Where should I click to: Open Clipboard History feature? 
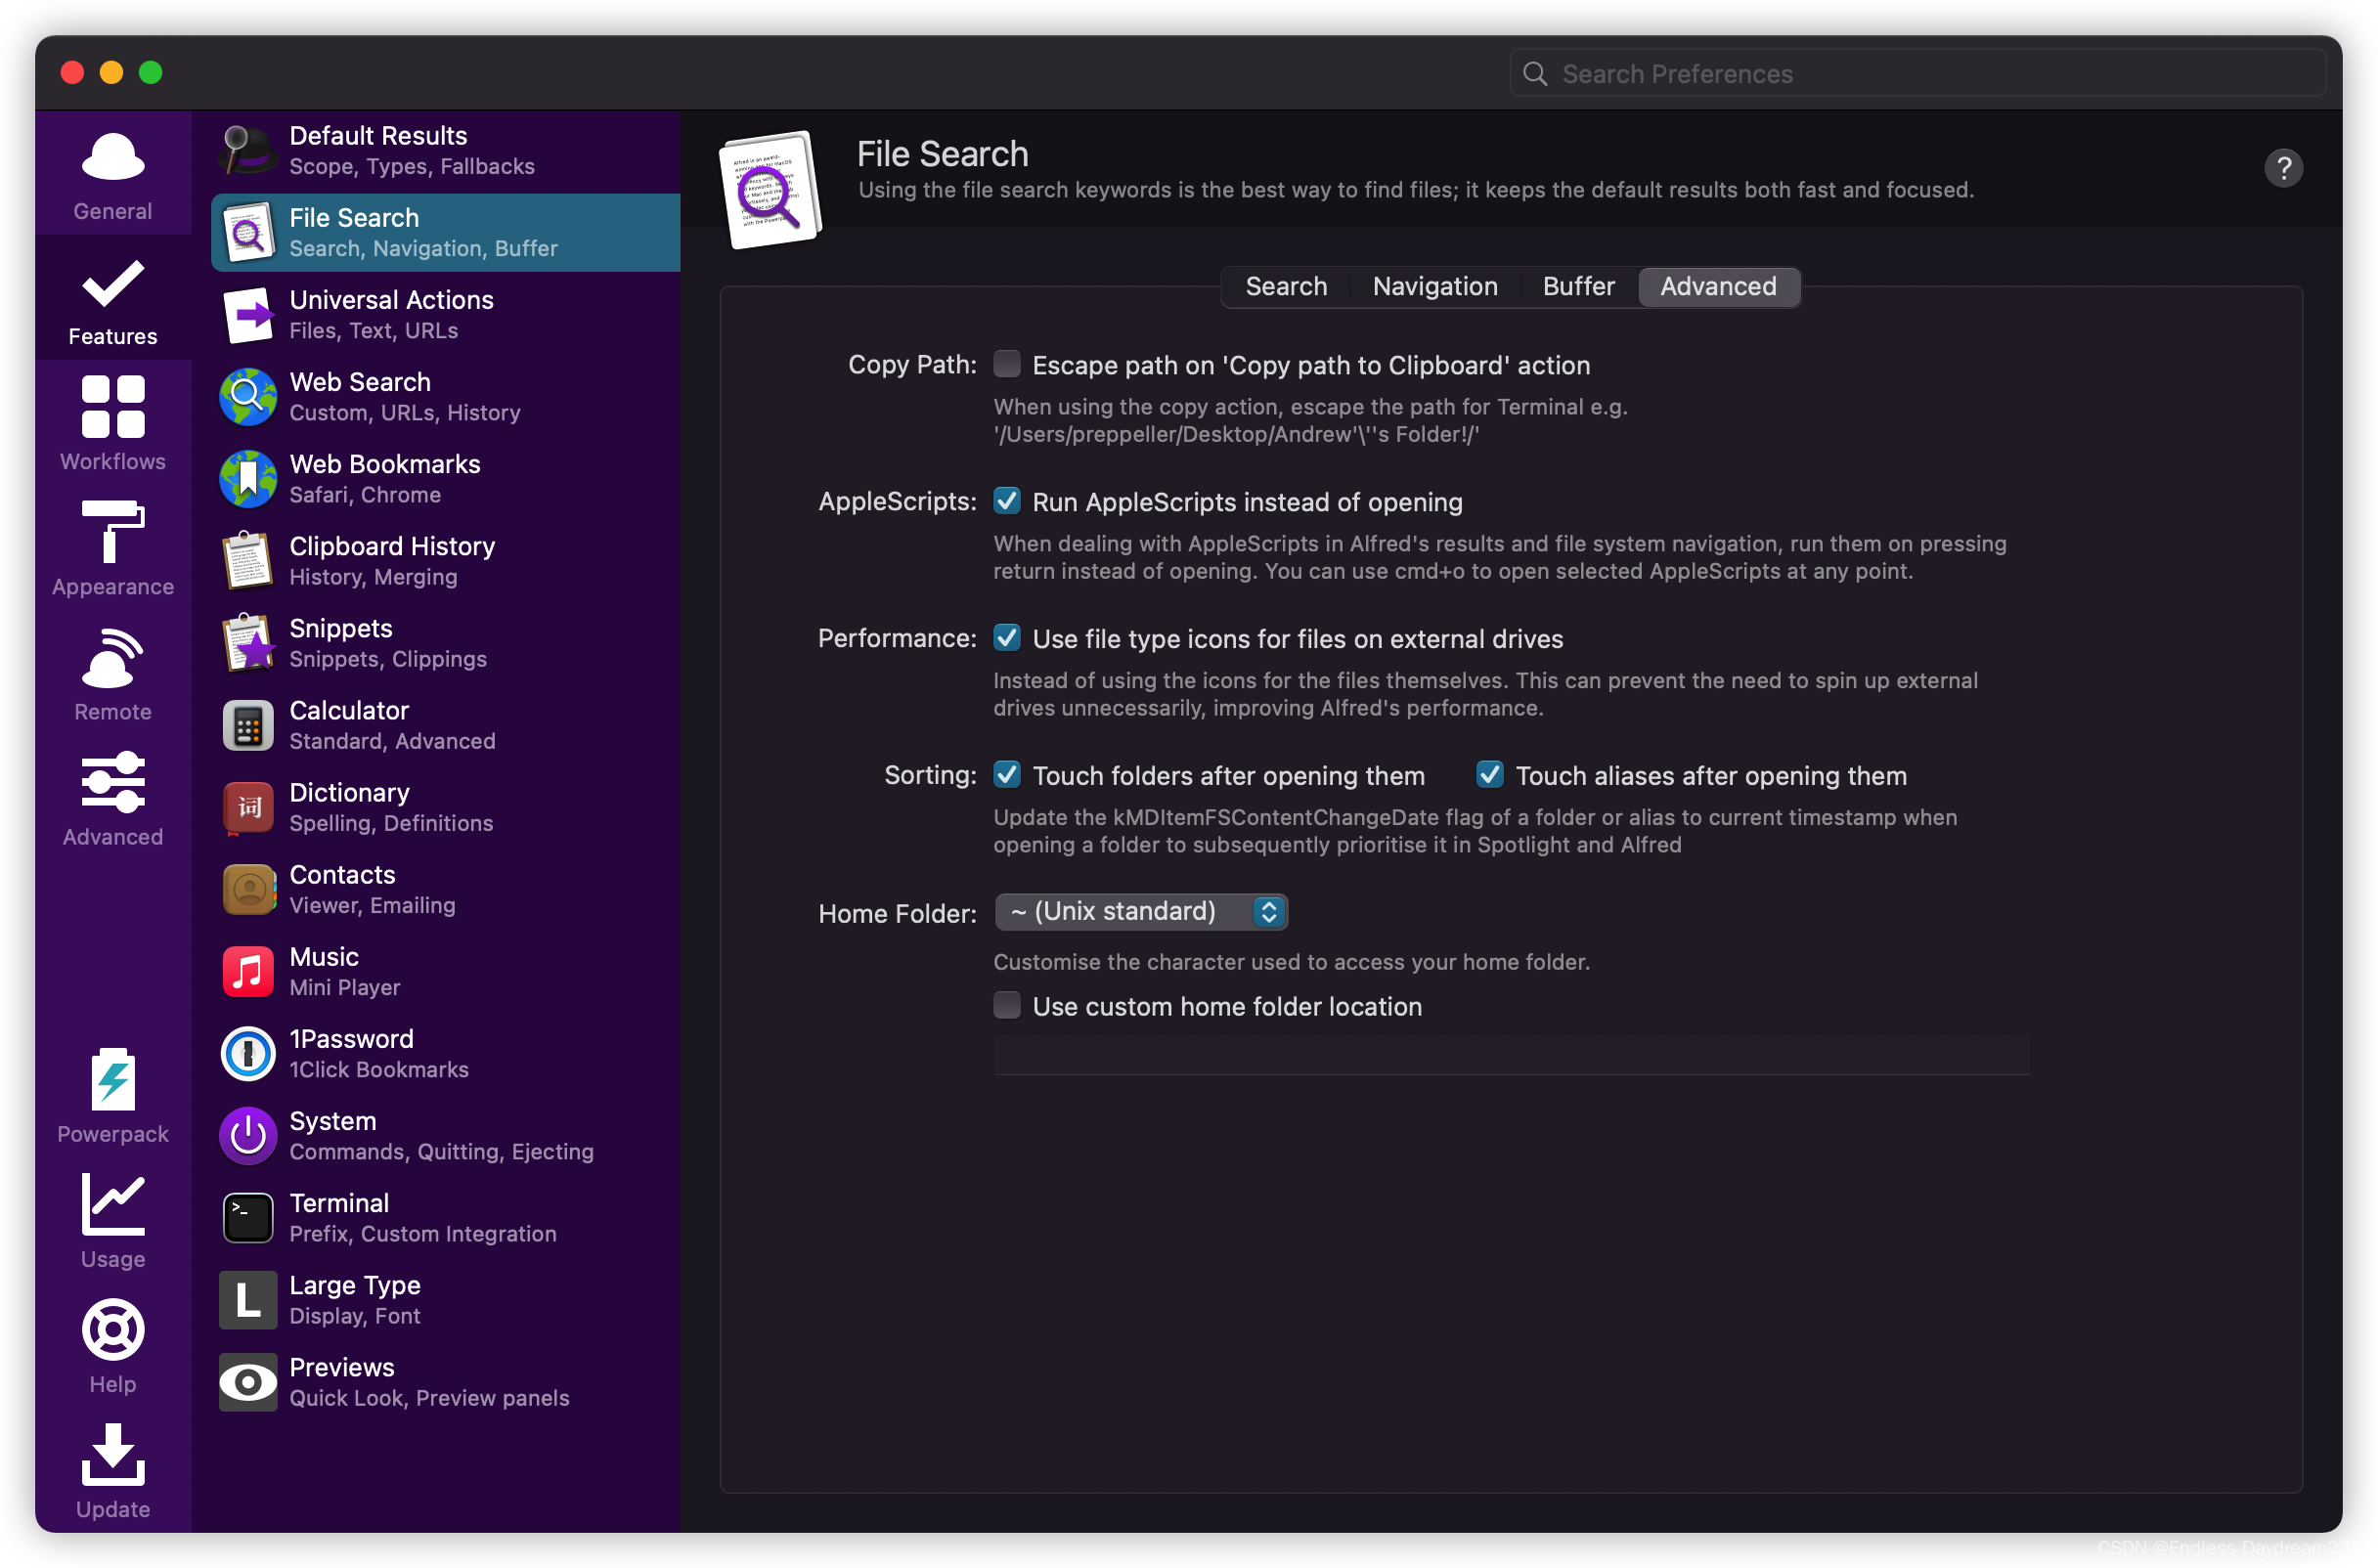point(392,560)
